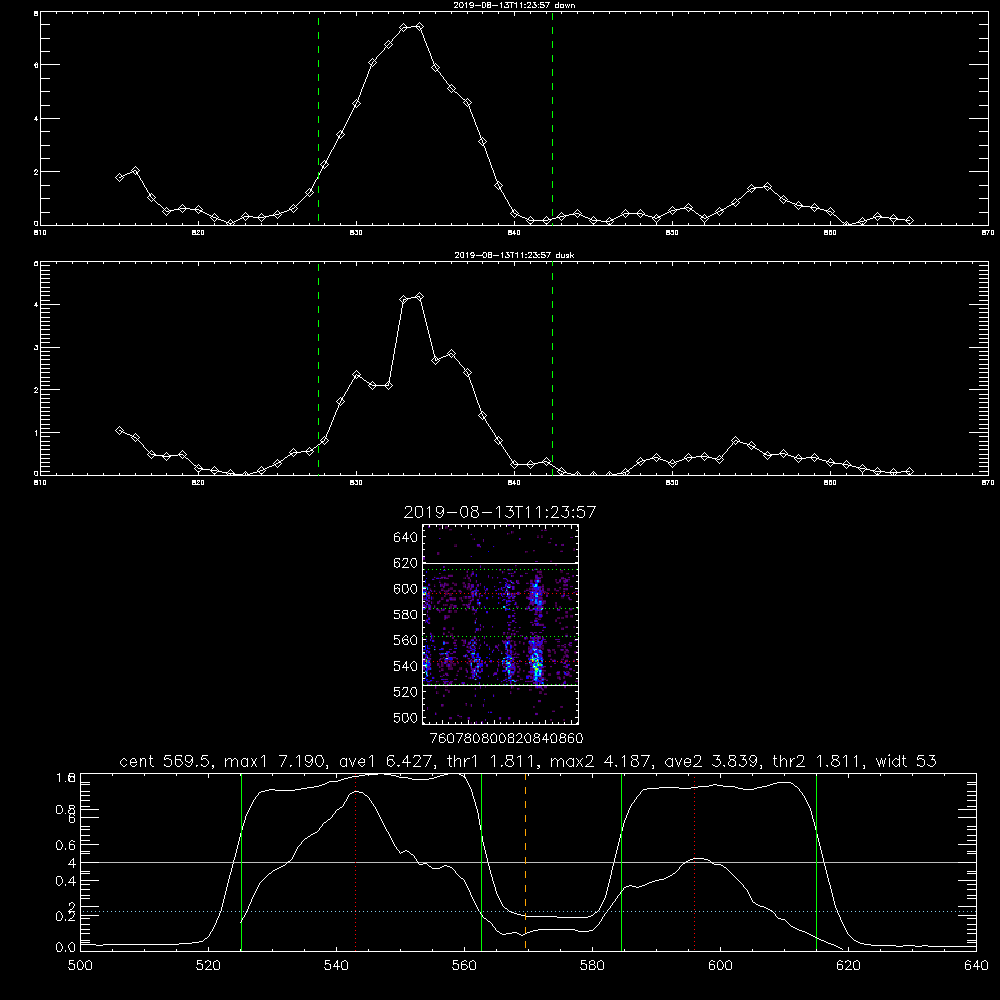Click the right green dashed line in dusk plot
This screenshot has width=1000, height=1000.
tap(552, 368)
